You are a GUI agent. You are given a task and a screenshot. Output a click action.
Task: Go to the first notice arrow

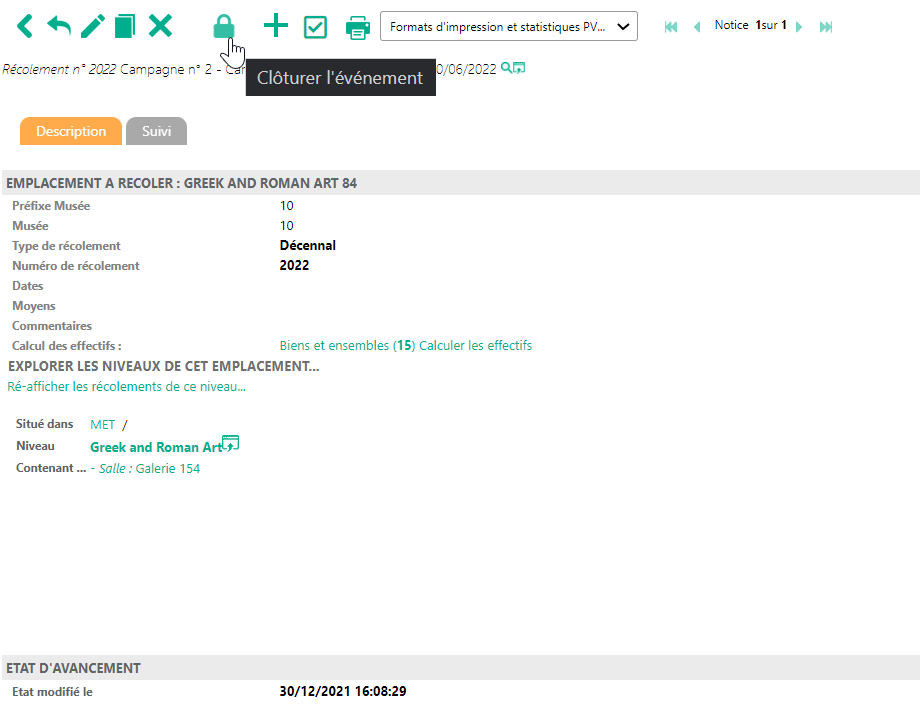(x=671, y=26)
